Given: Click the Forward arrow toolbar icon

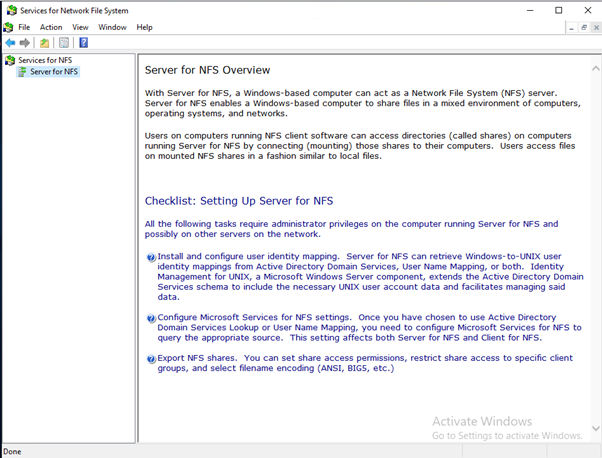Looking at the screenshot, I should tap(25, 43).
